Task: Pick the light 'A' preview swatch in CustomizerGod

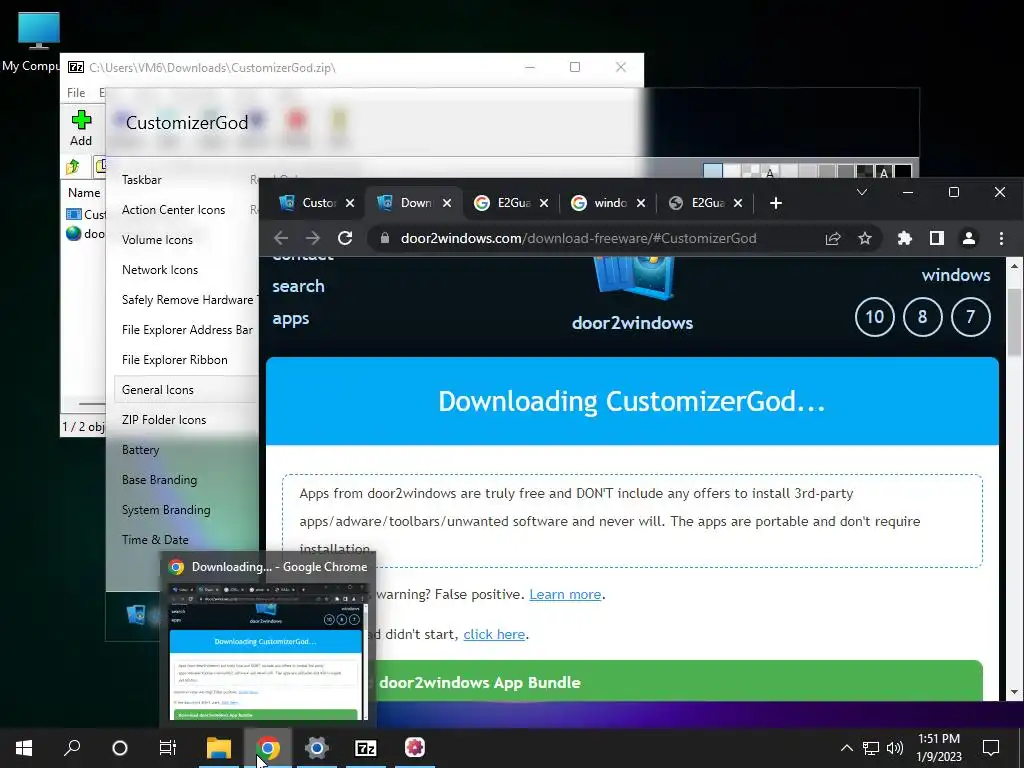Action: (x=770, y=172)
